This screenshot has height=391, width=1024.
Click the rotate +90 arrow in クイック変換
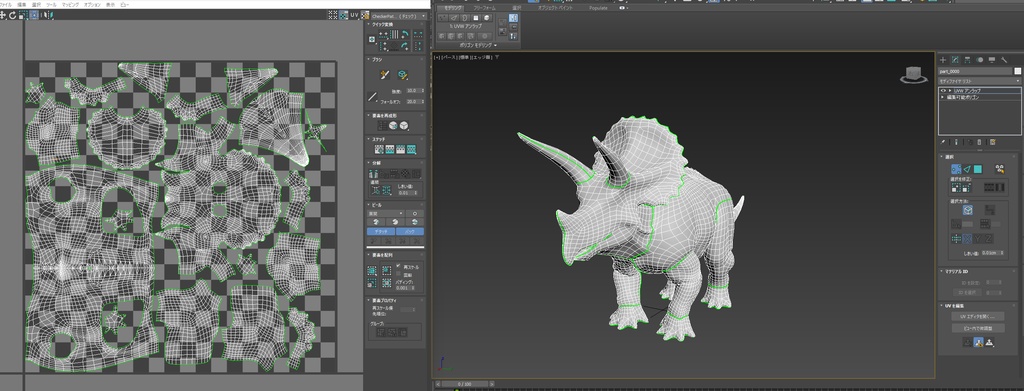coord(405,34)
